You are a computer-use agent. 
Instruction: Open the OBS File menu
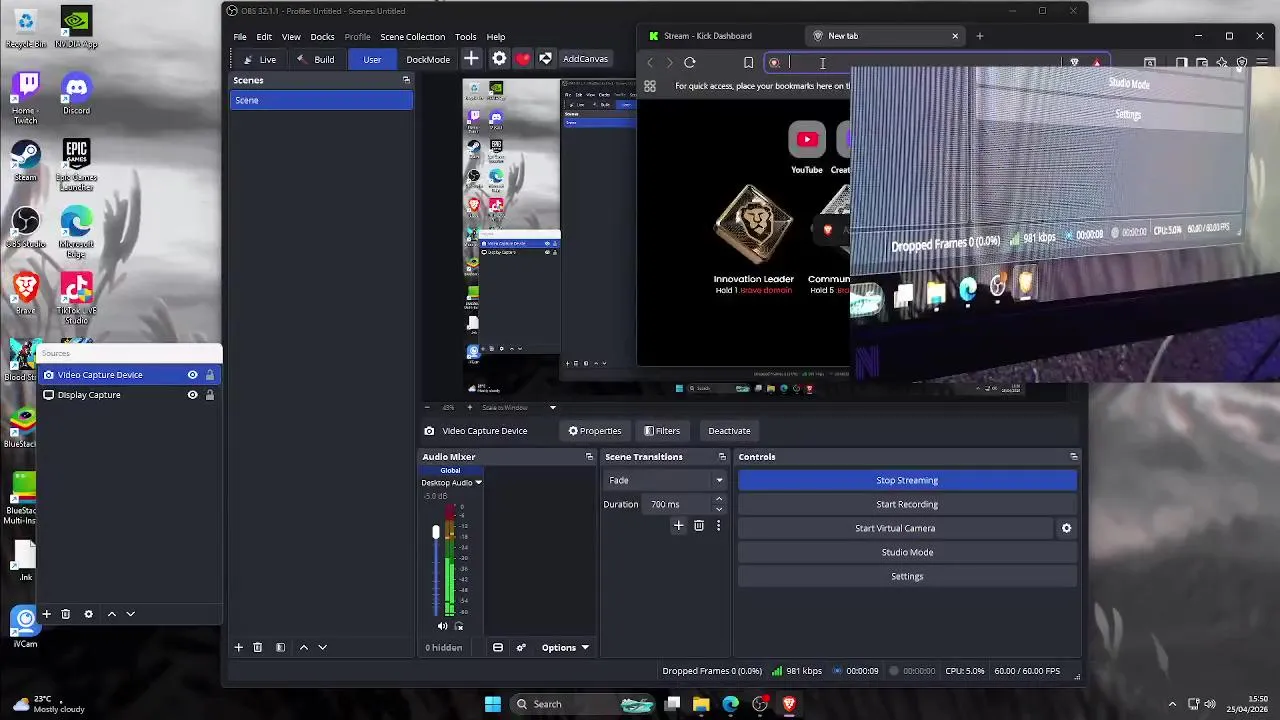point(240,37)
